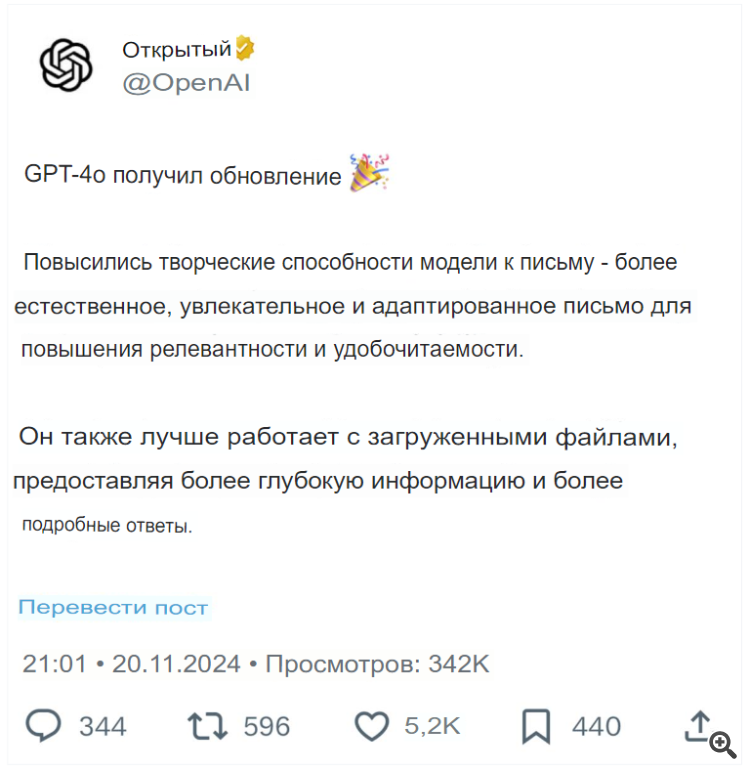The image size is (750, 771).
Task: Click the gold verified badge
Action: [x=245, y=48]
